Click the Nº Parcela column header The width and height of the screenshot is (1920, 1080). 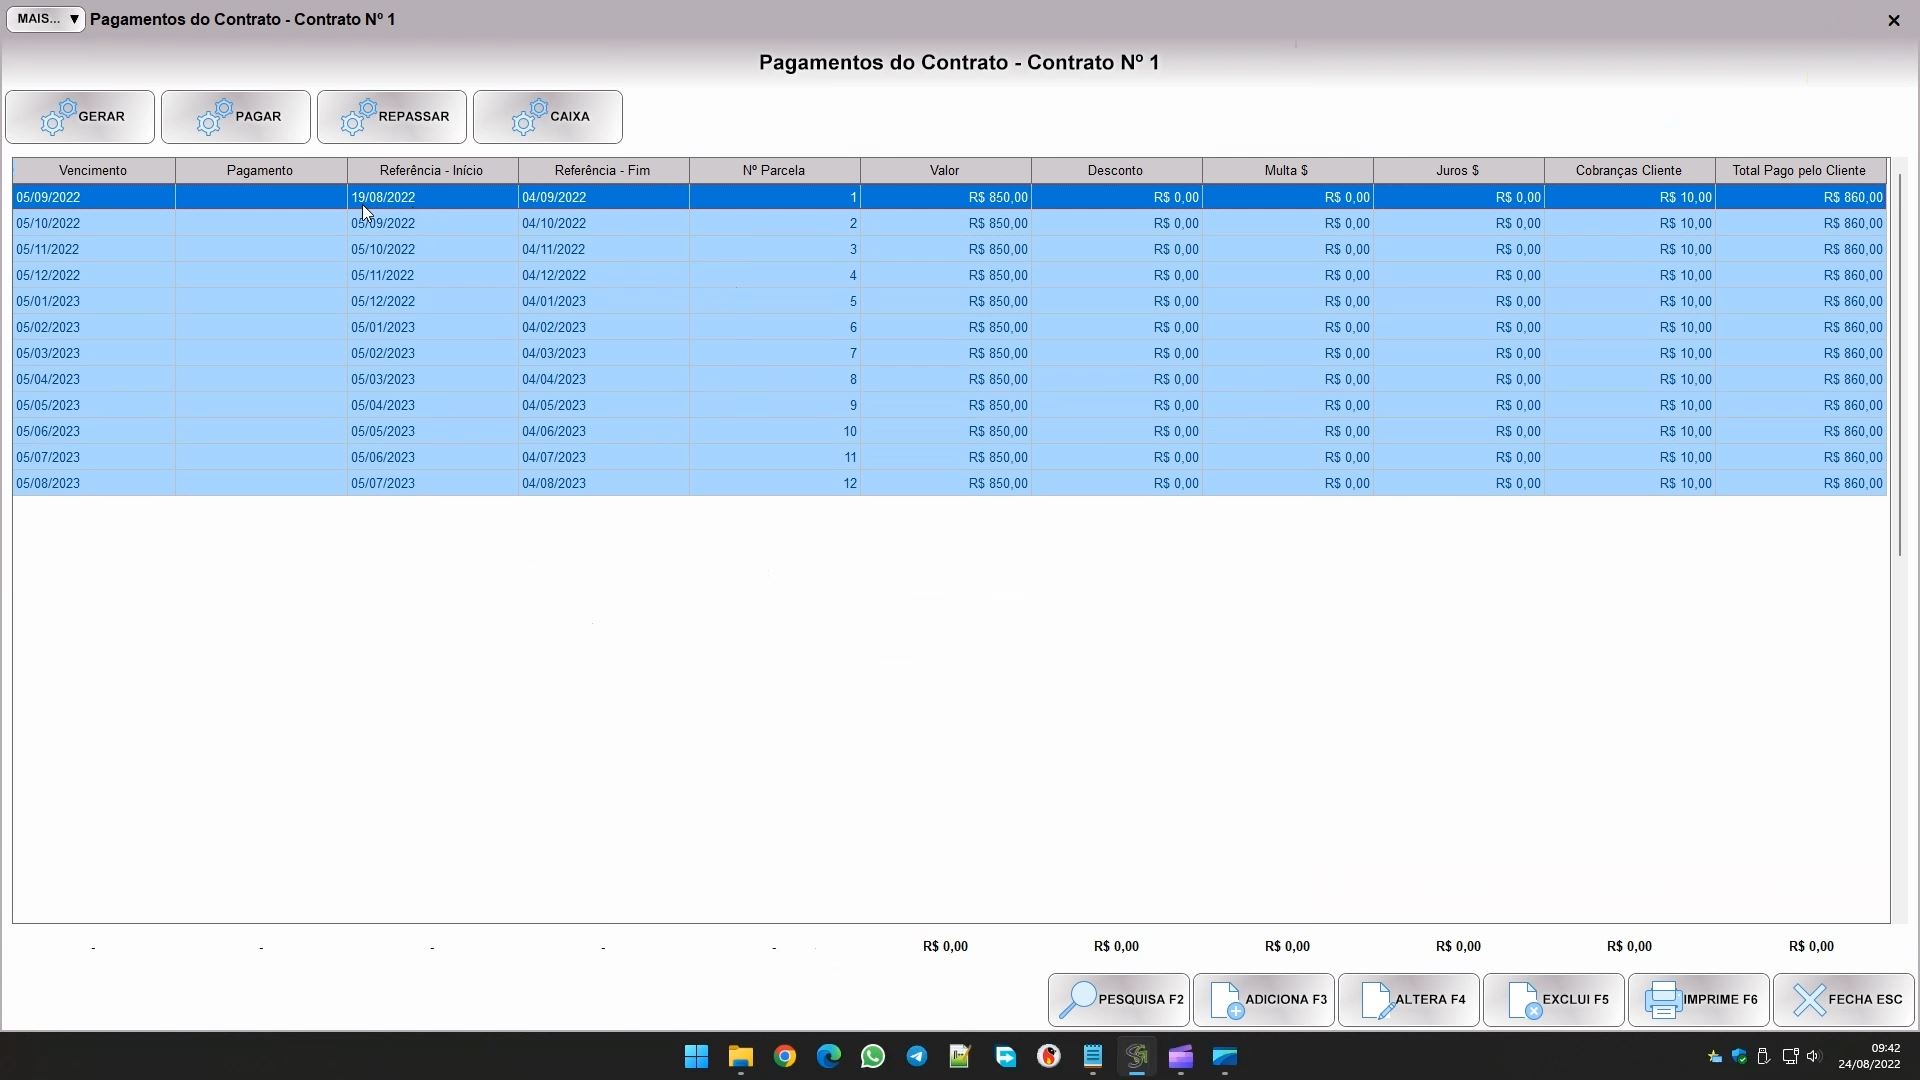click(x=774, y=171)
